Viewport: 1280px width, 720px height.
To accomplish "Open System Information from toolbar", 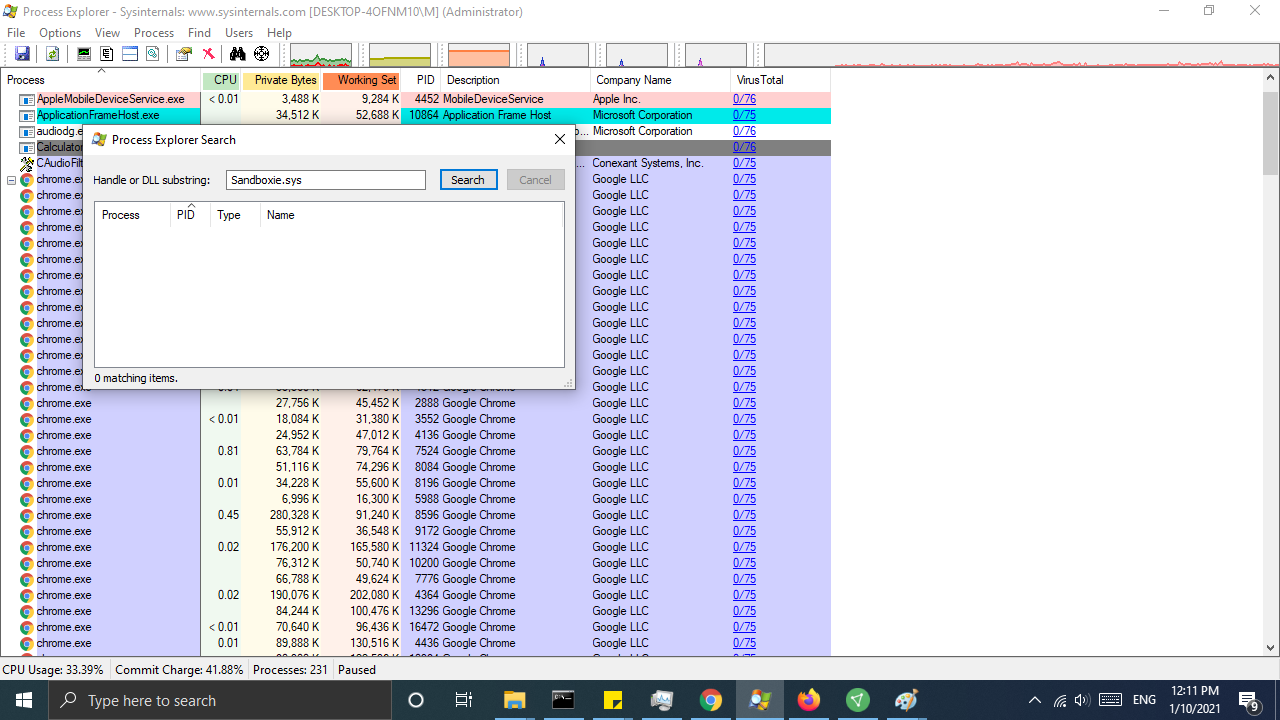I will pos(84,54).
